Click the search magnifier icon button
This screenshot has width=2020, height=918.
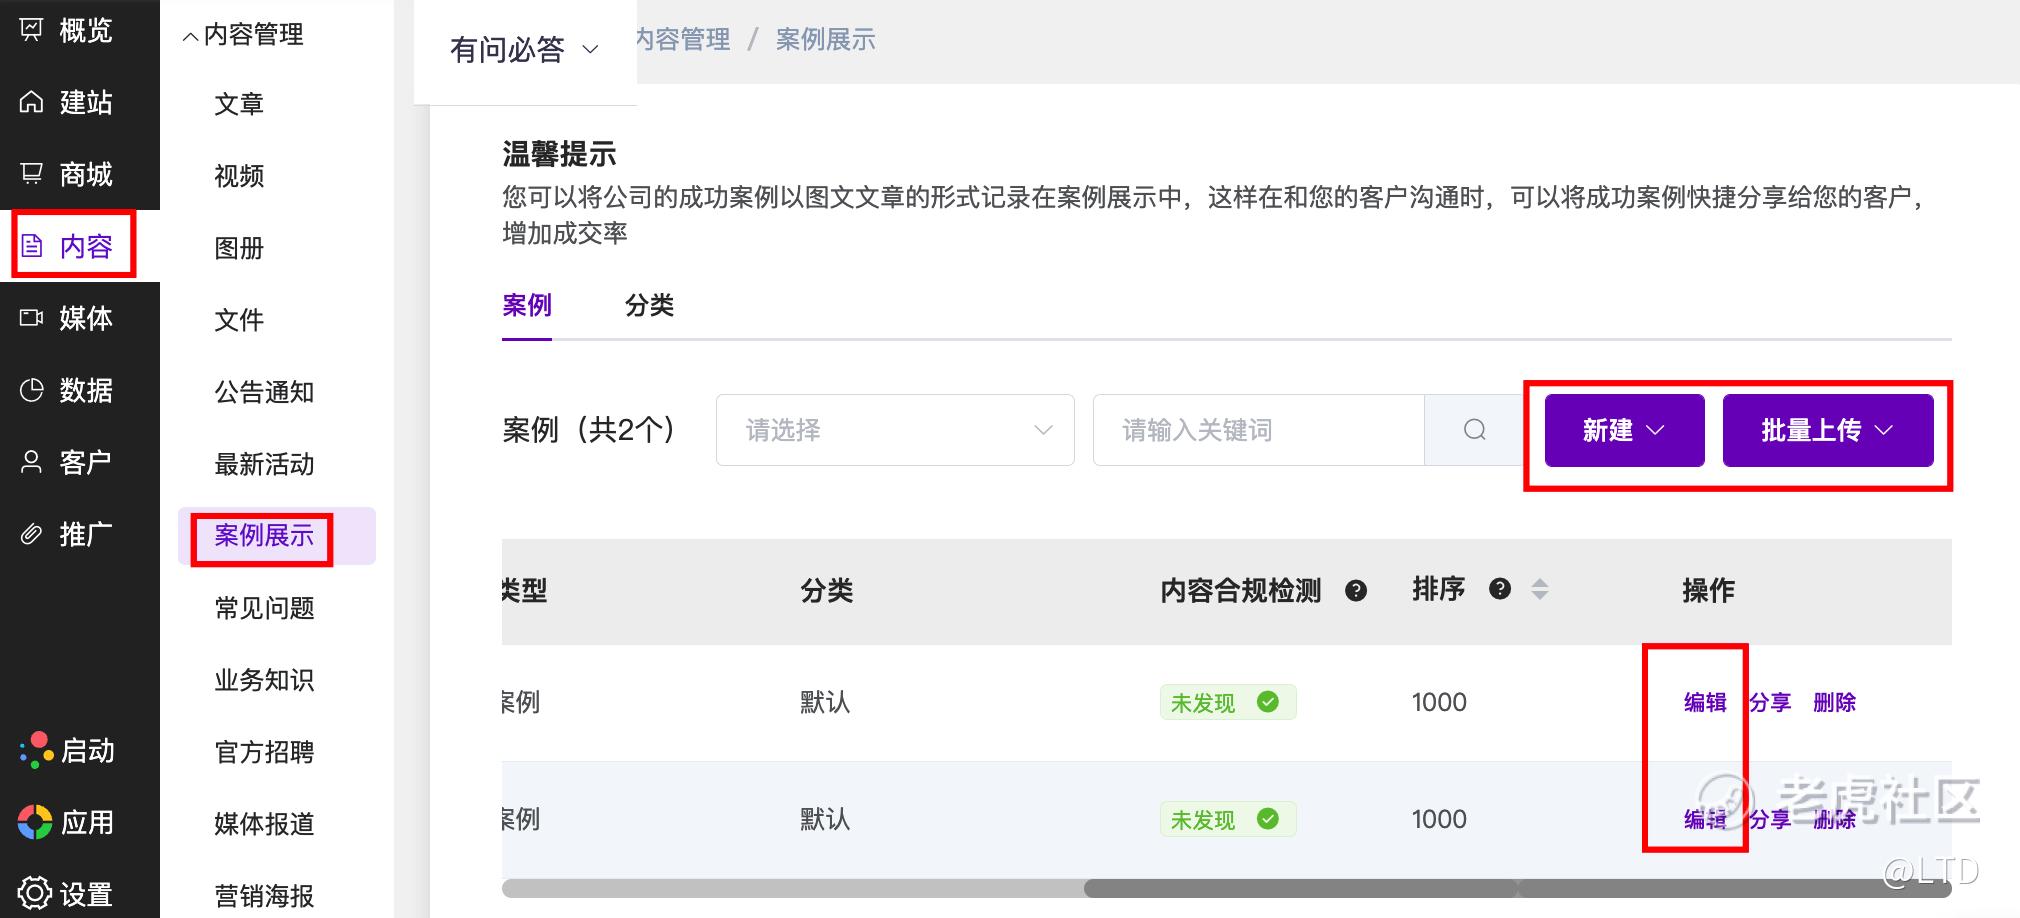click(1474, 430)
